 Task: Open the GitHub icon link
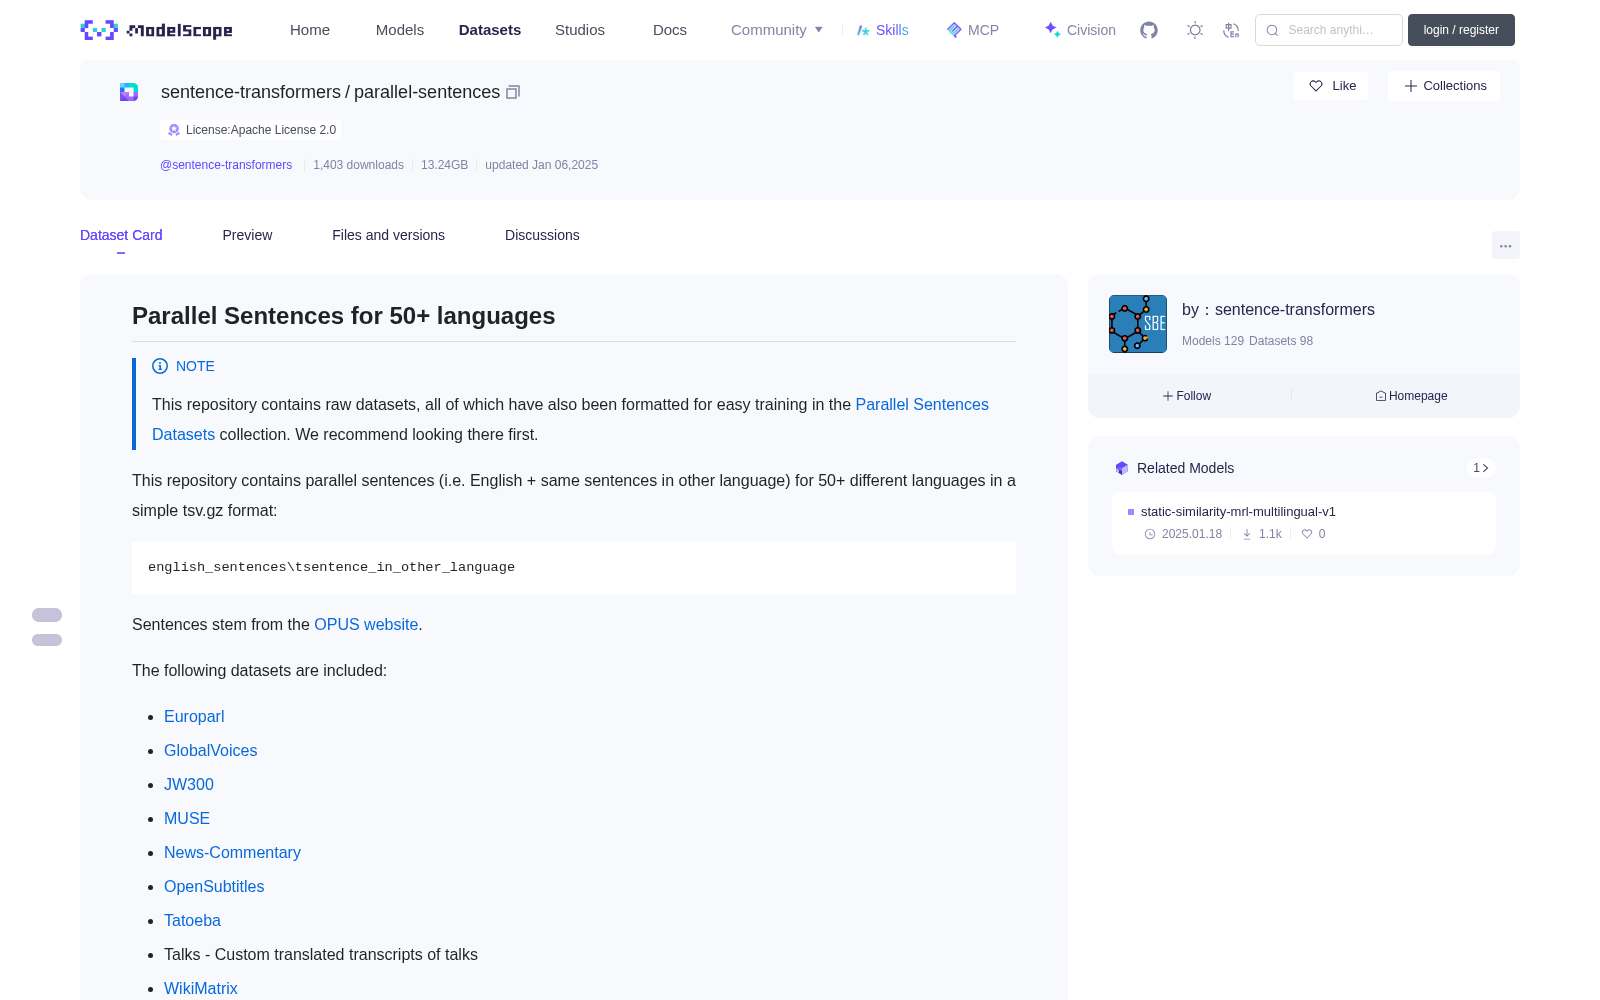tap(1149, 30)
